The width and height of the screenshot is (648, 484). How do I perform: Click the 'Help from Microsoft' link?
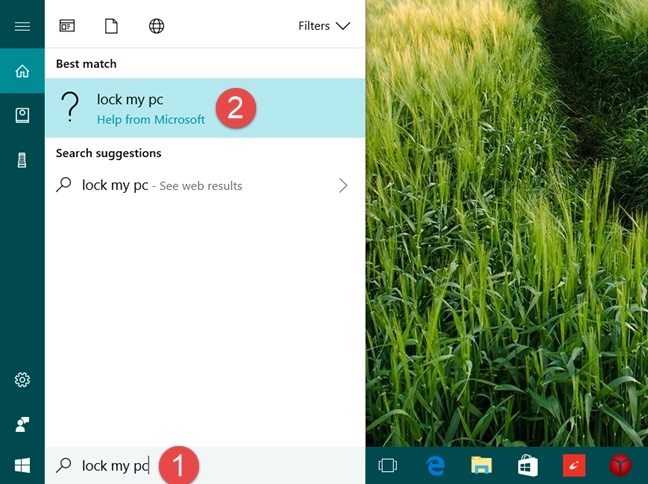point(151,120)
